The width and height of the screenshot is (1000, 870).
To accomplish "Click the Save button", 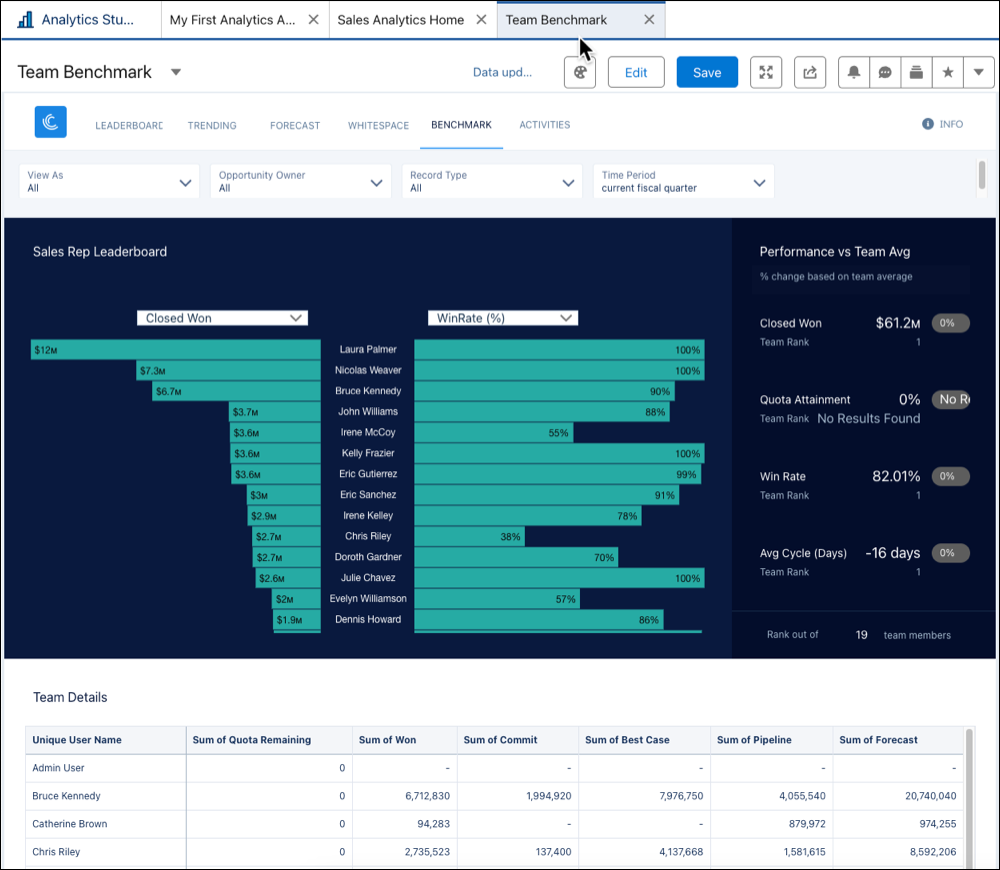I will point(707,72).
